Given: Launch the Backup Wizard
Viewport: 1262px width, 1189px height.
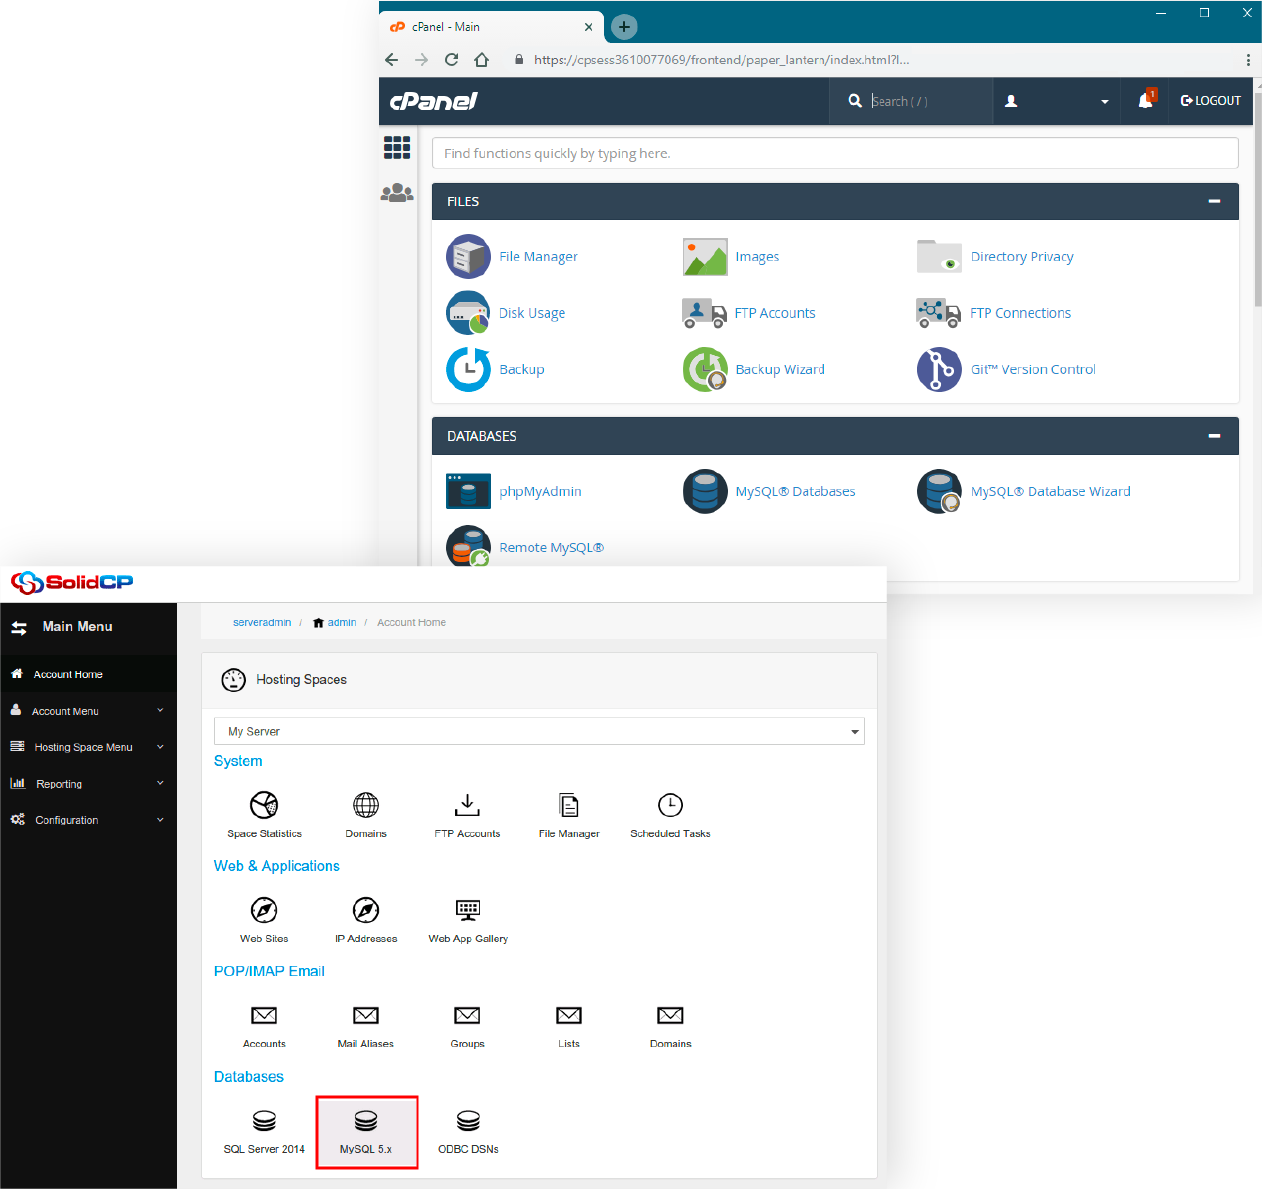Looking at the screenshot, I should [x=780, y=369].
